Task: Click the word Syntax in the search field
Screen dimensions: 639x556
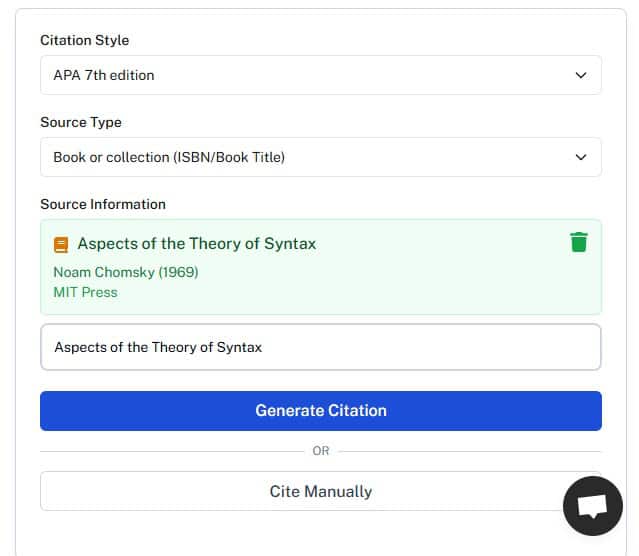Action: tap(239, 347)
